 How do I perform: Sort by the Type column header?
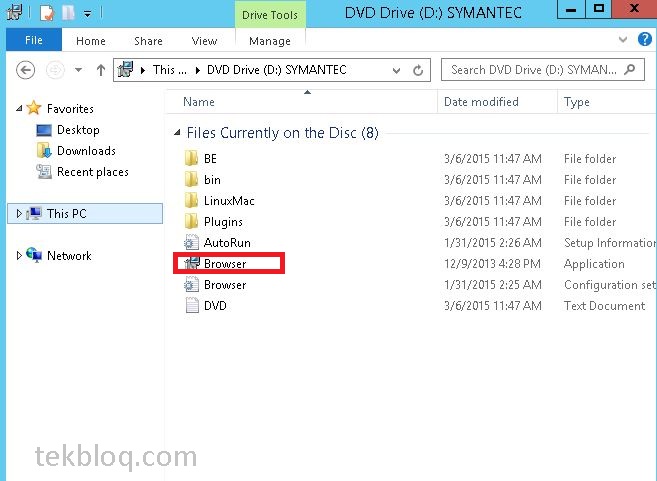577,102
